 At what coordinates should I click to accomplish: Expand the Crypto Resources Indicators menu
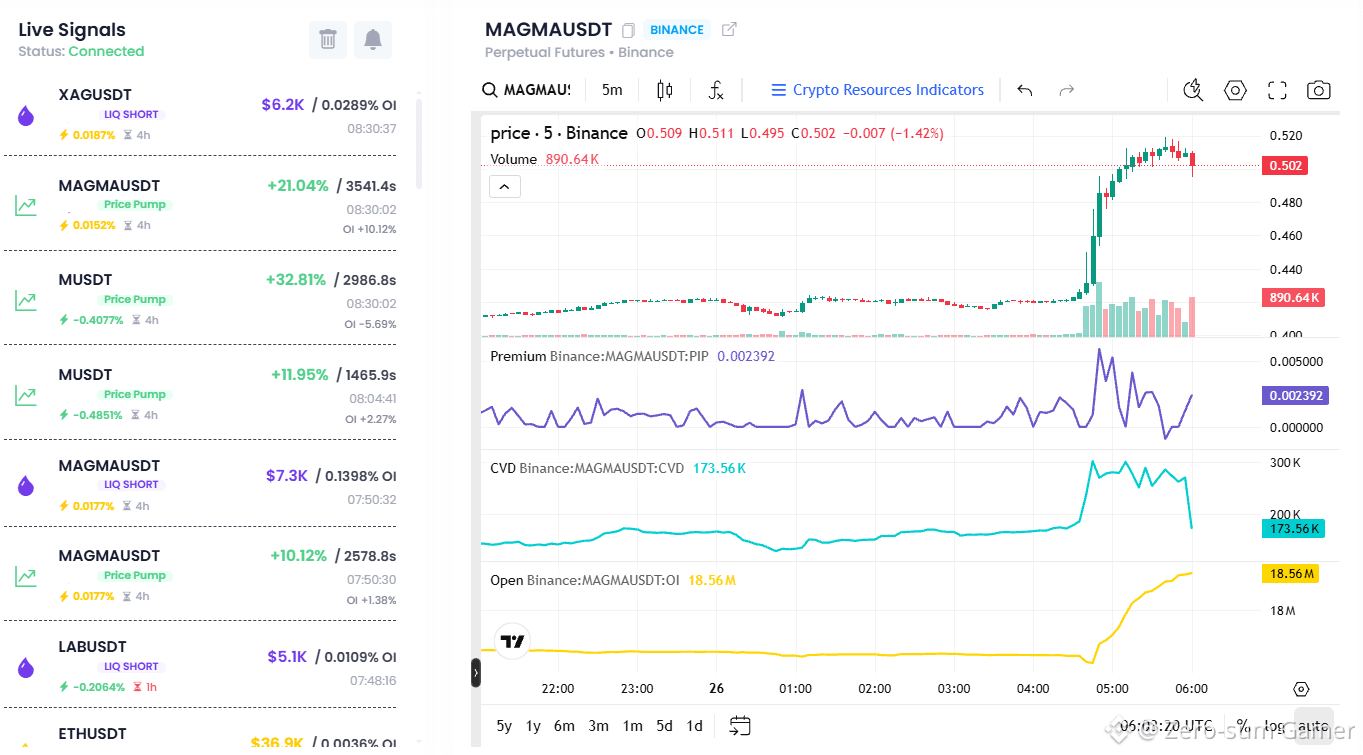coord(878,90)
